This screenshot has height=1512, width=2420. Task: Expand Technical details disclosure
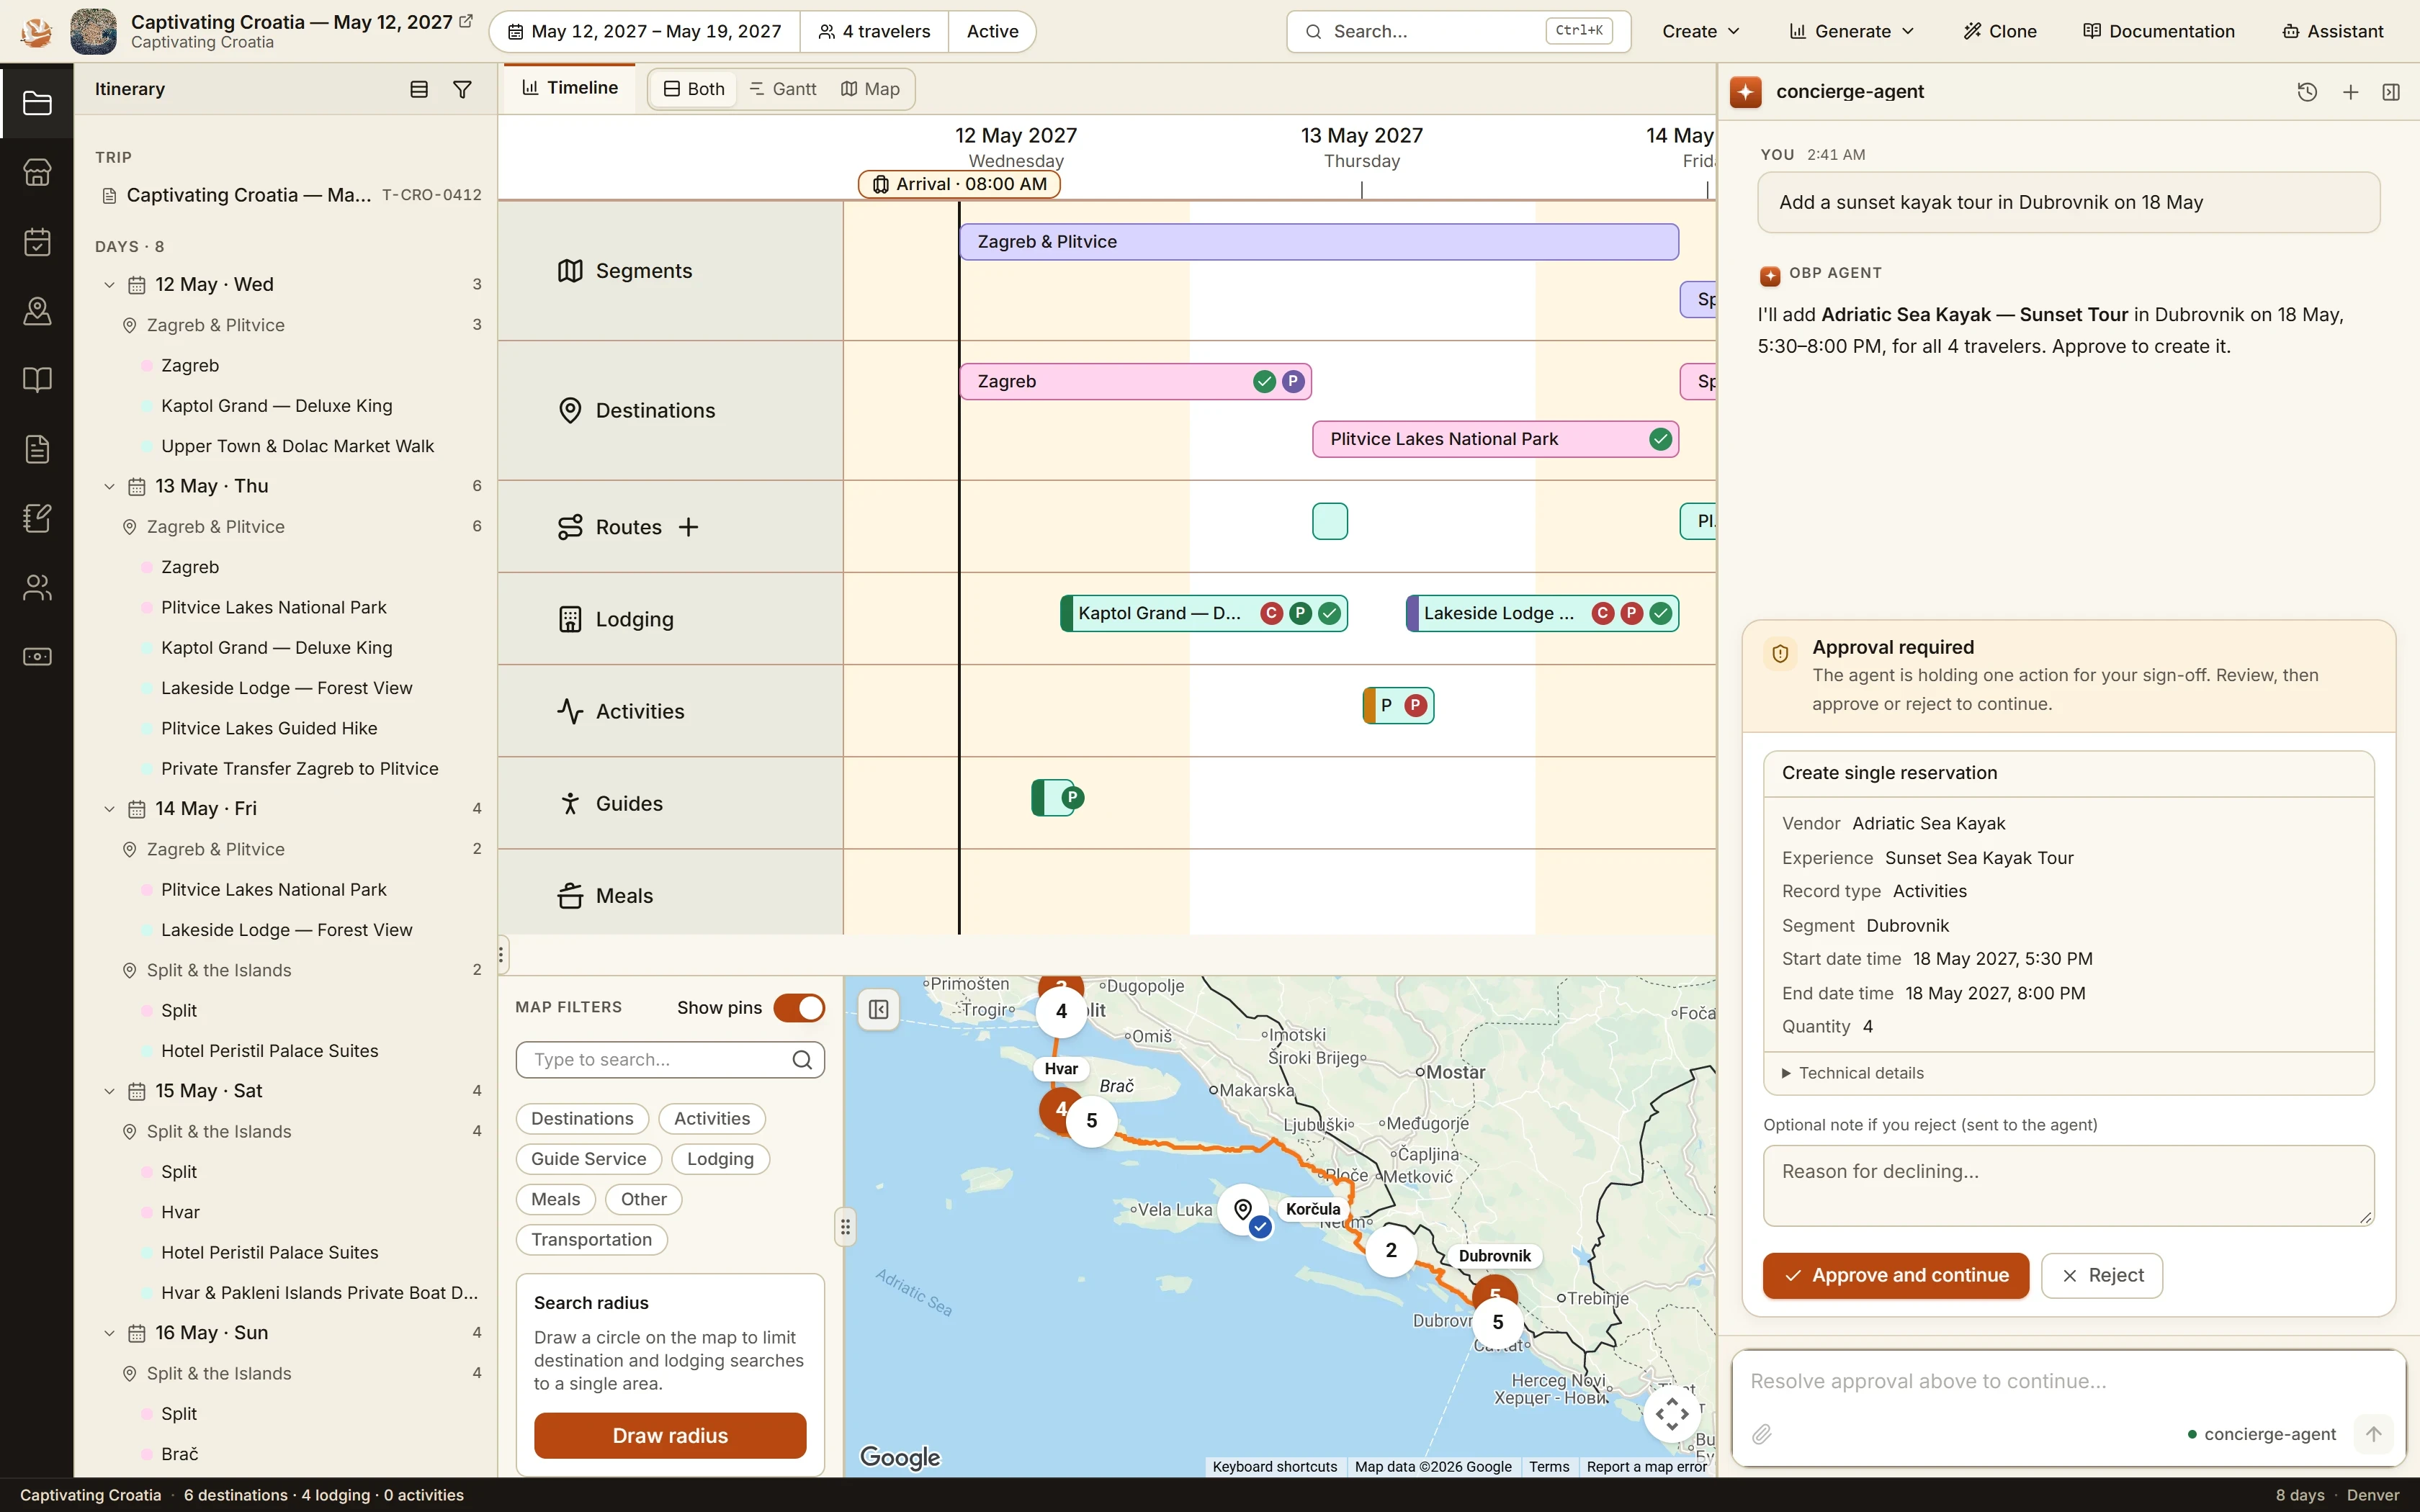click(x=1852, y=1073)
